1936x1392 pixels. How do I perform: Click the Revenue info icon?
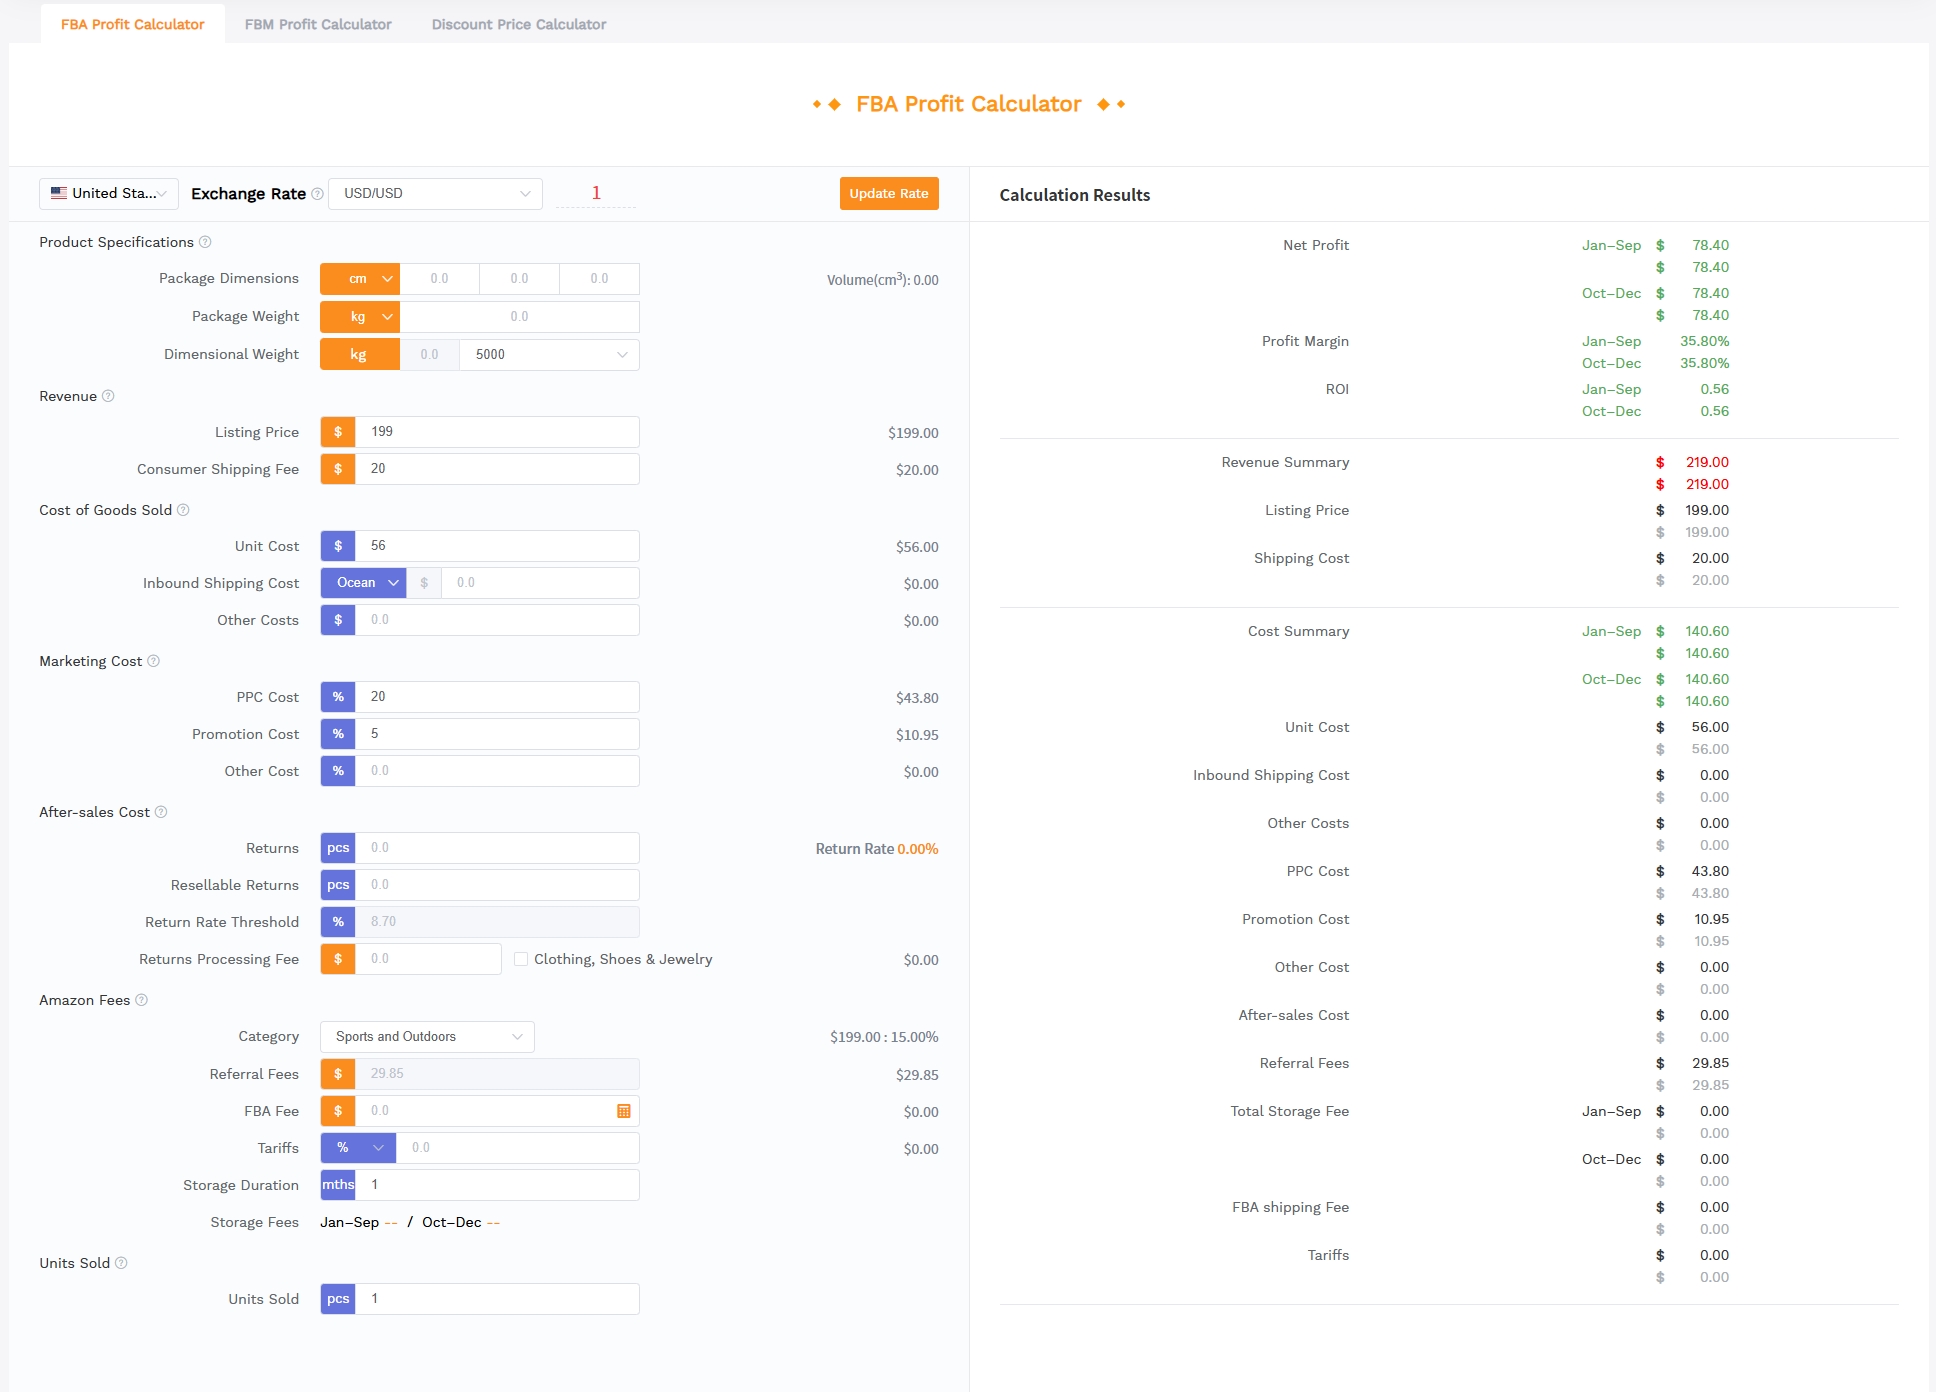pos(108,396)
